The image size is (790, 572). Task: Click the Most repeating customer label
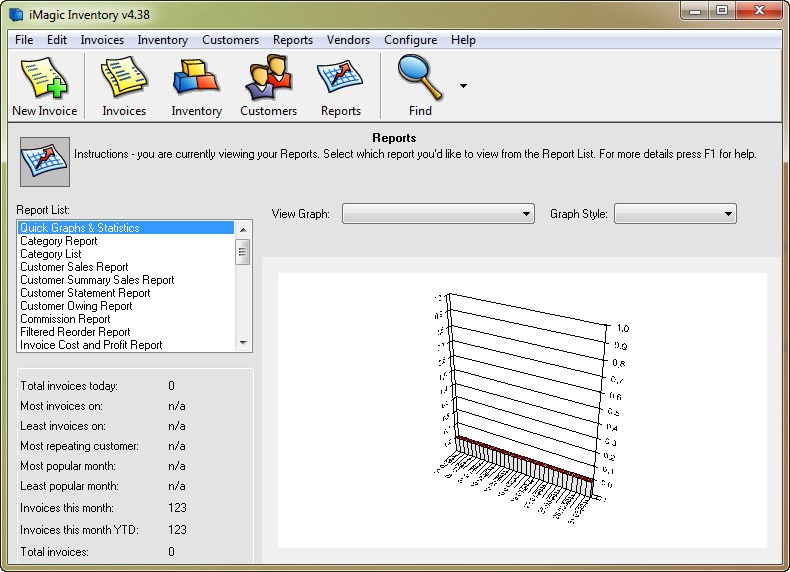click(80, 447)
